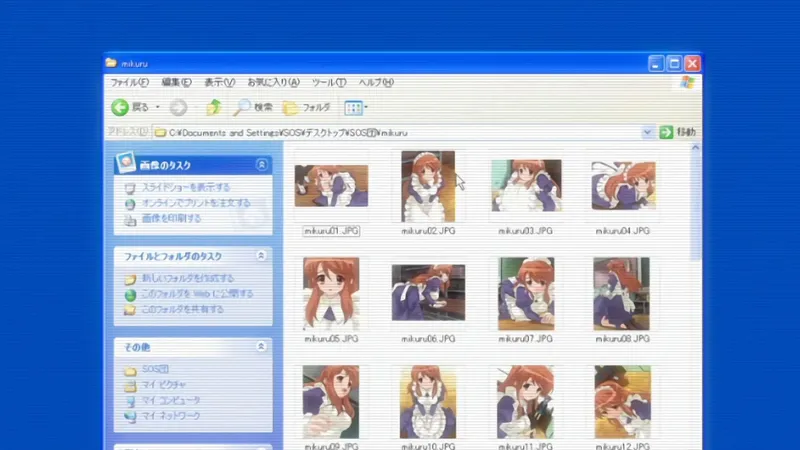Click the 画像を印刷する link

coord(171,218)
